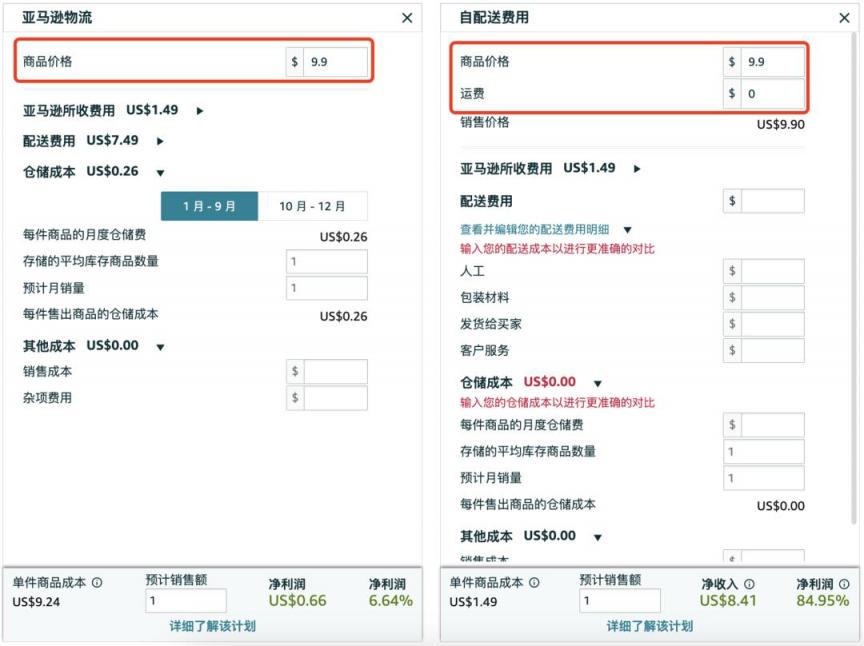864x646 pixels.
Task: Click the 运费 input field
Action: pos(773,94)
